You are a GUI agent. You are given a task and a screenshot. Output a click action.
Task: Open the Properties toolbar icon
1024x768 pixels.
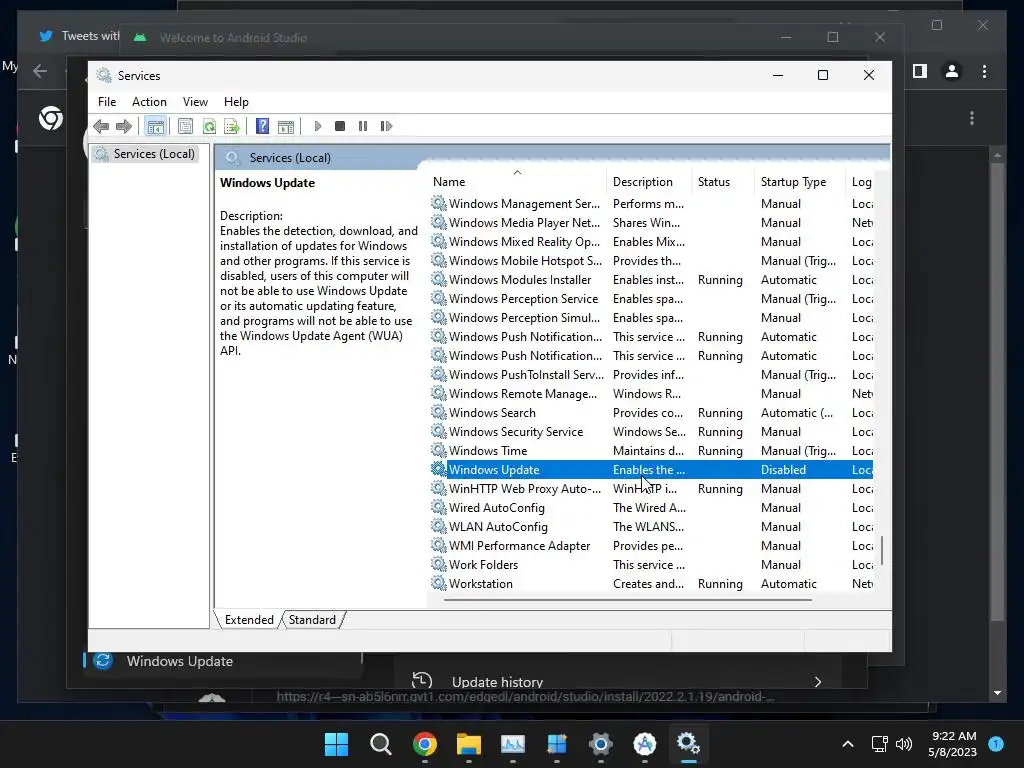coord(185,126)
